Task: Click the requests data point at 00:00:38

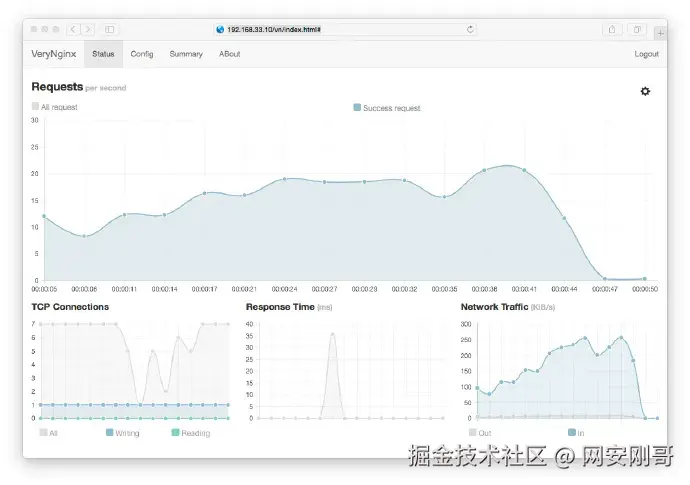Action: [484, 170]
